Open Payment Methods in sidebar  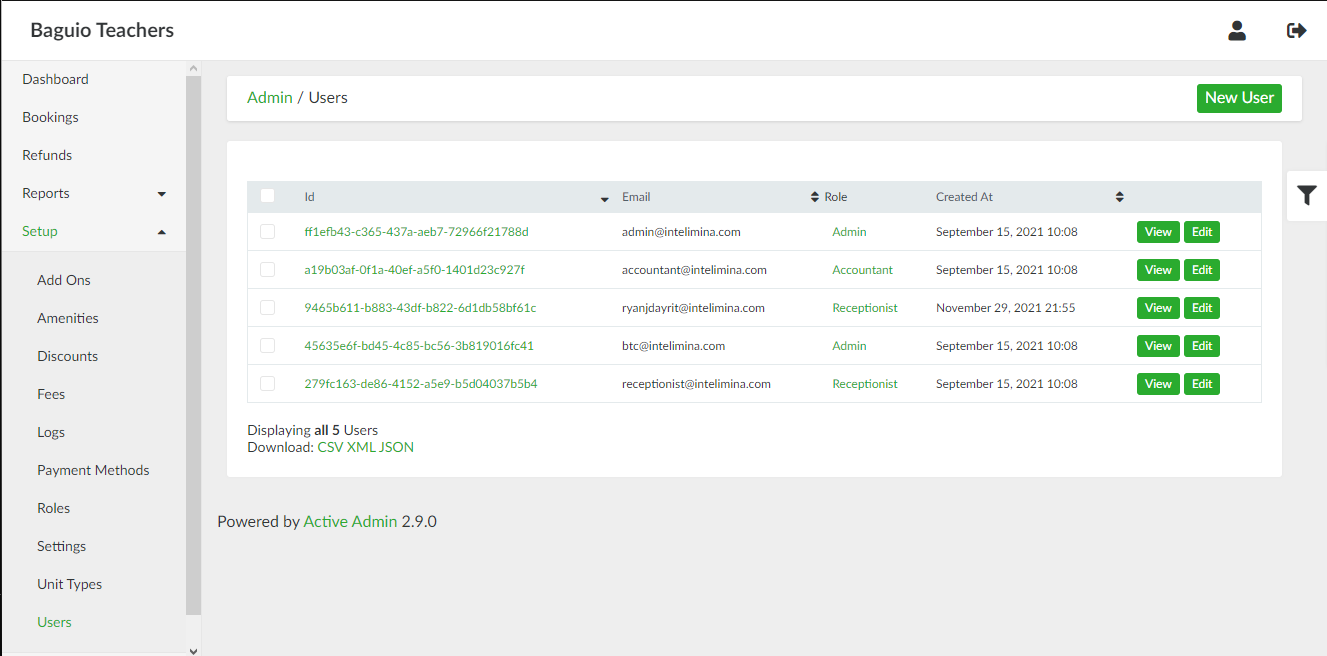coord(93,470)
